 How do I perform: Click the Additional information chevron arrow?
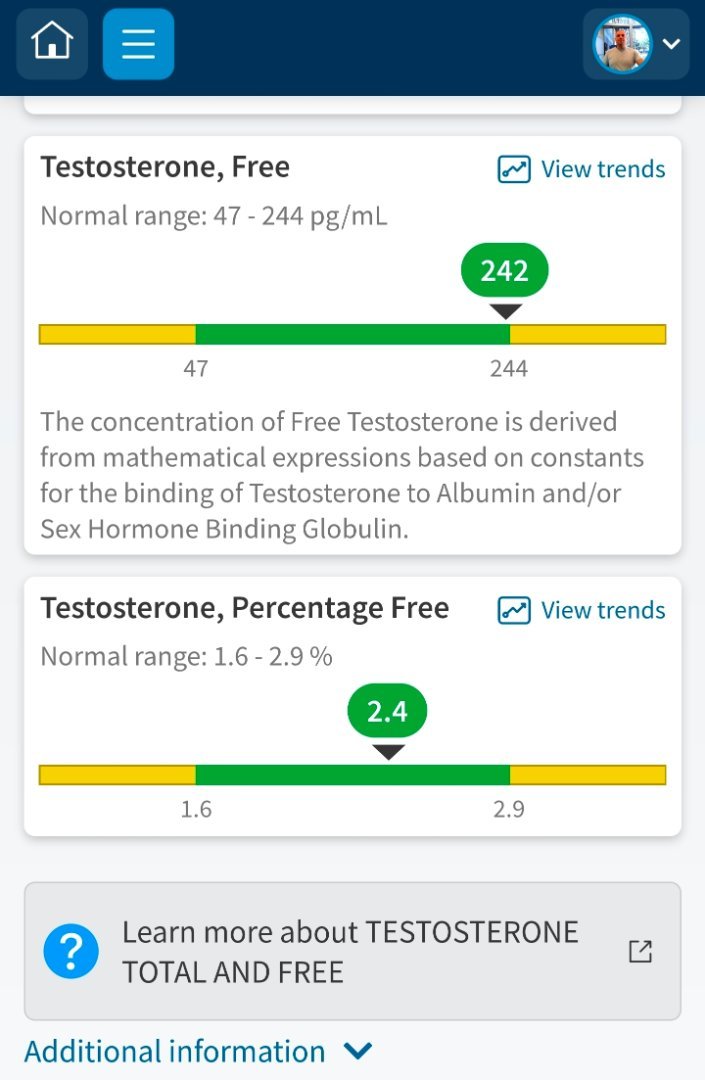click(x=357, y=1051)
